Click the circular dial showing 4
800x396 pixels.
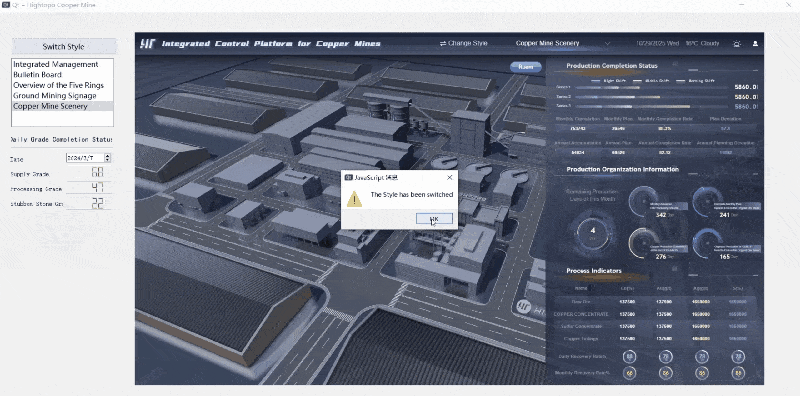(593, 232)
